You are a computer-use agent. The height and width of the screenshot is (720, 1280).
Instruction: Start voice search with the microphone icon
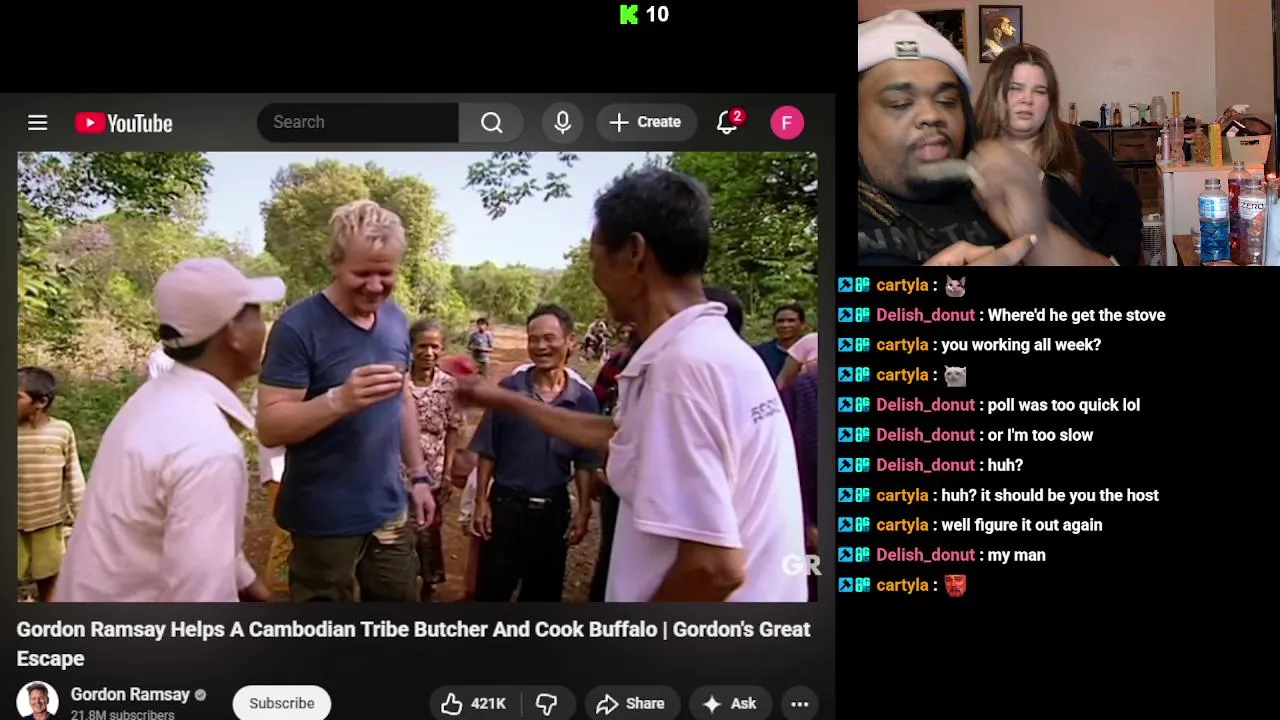click(x=563, y=122)
